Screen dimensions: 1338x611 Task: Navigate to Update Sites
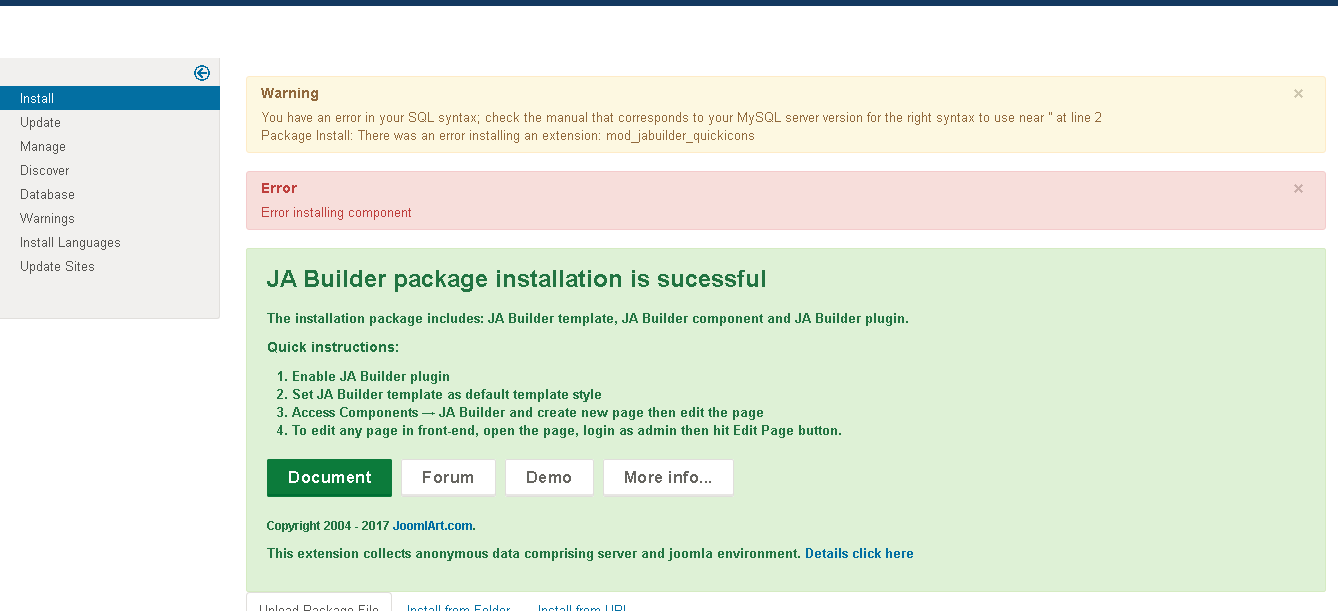[x=57, y=267]
